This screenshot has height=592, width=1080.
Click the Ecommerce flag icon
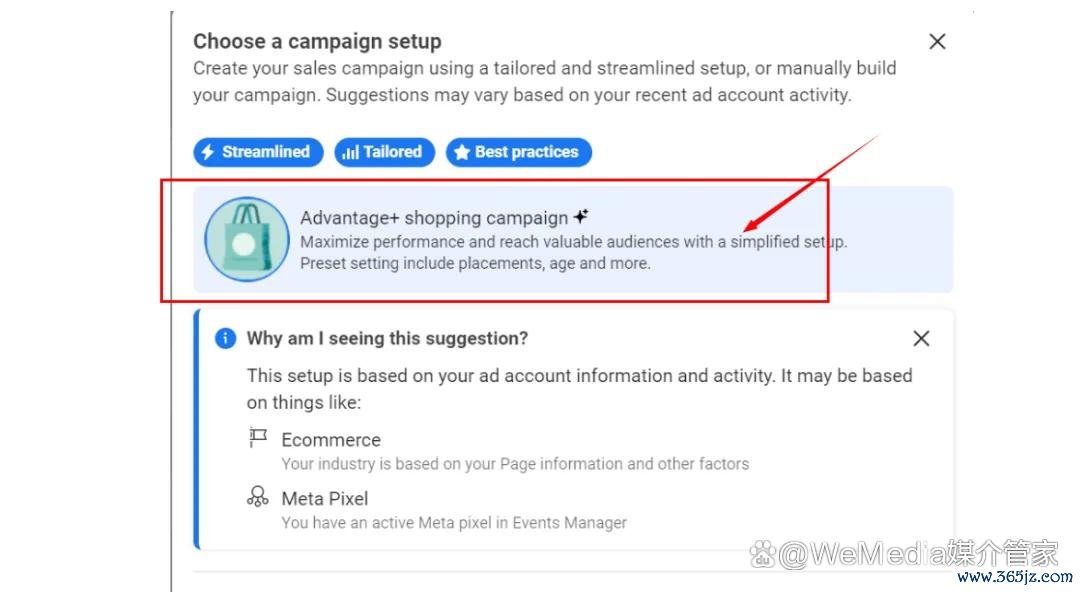[x=258, y=438]
